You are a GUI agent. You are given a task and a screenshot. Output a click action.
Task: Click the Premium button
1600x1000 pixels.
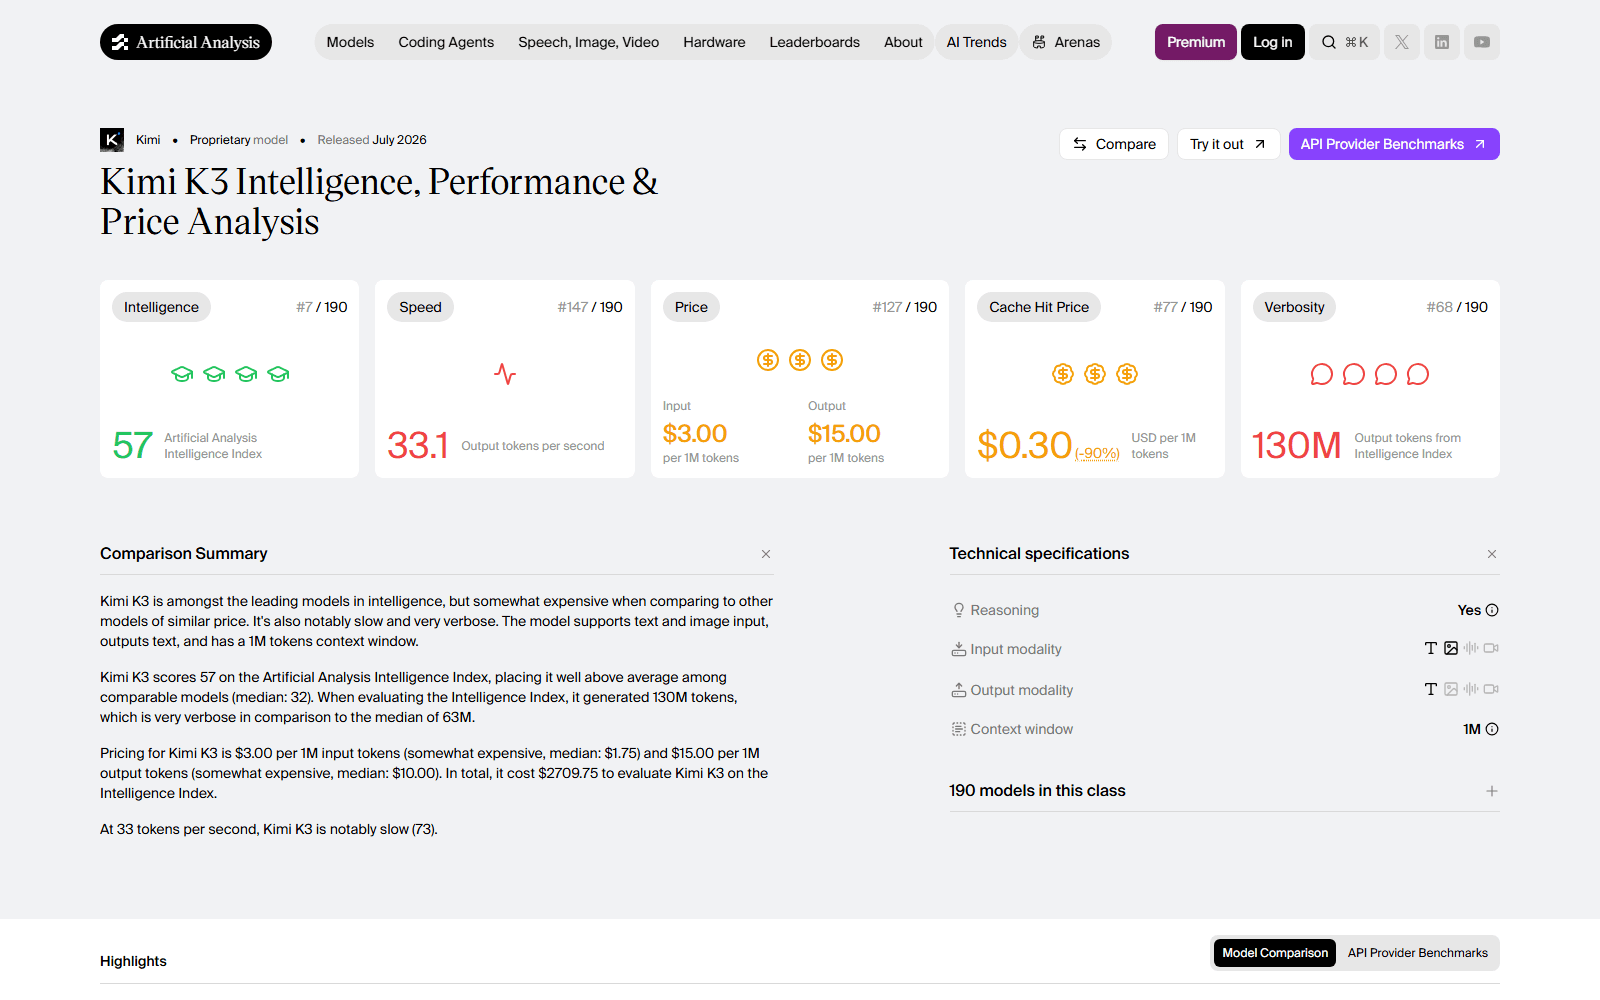tap(1196, 42)
